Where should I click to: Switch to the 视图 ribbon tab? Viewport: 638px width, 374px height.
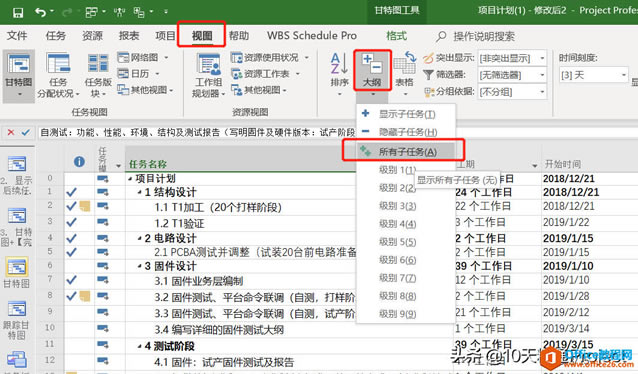(x=202, y=35)
